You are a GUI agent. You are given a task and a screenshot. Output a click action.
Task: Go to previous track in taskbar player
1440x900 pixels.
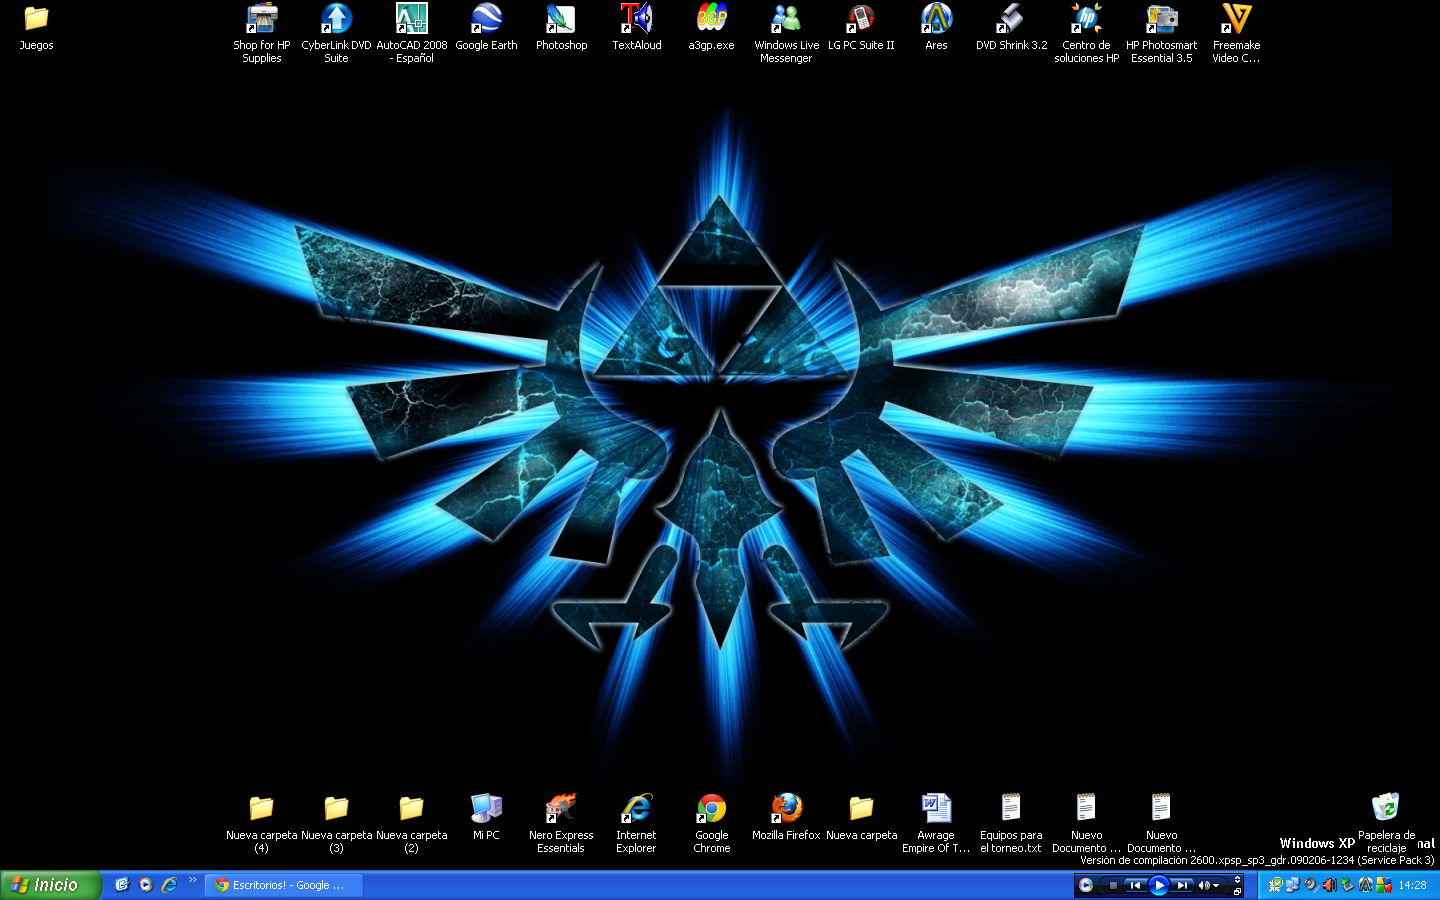point(1135,885)
